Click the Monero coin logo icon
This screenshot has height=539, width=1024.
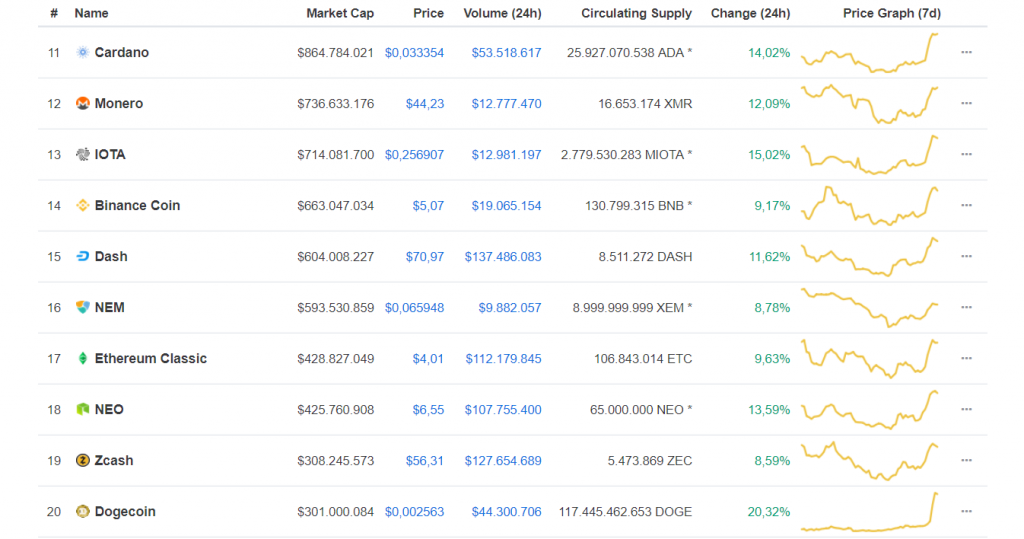coord(82,103)
